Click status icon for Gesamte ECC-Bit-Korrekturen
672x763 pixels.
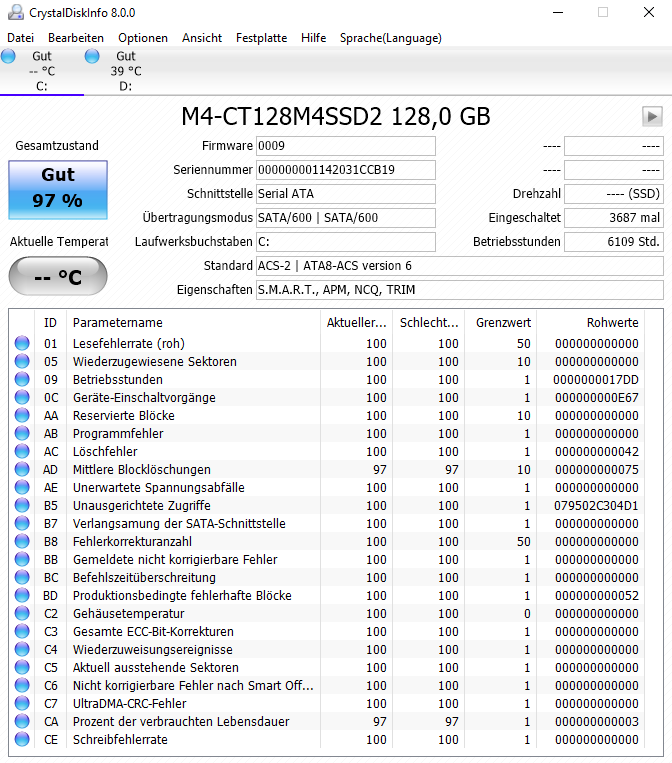(22, 631)
